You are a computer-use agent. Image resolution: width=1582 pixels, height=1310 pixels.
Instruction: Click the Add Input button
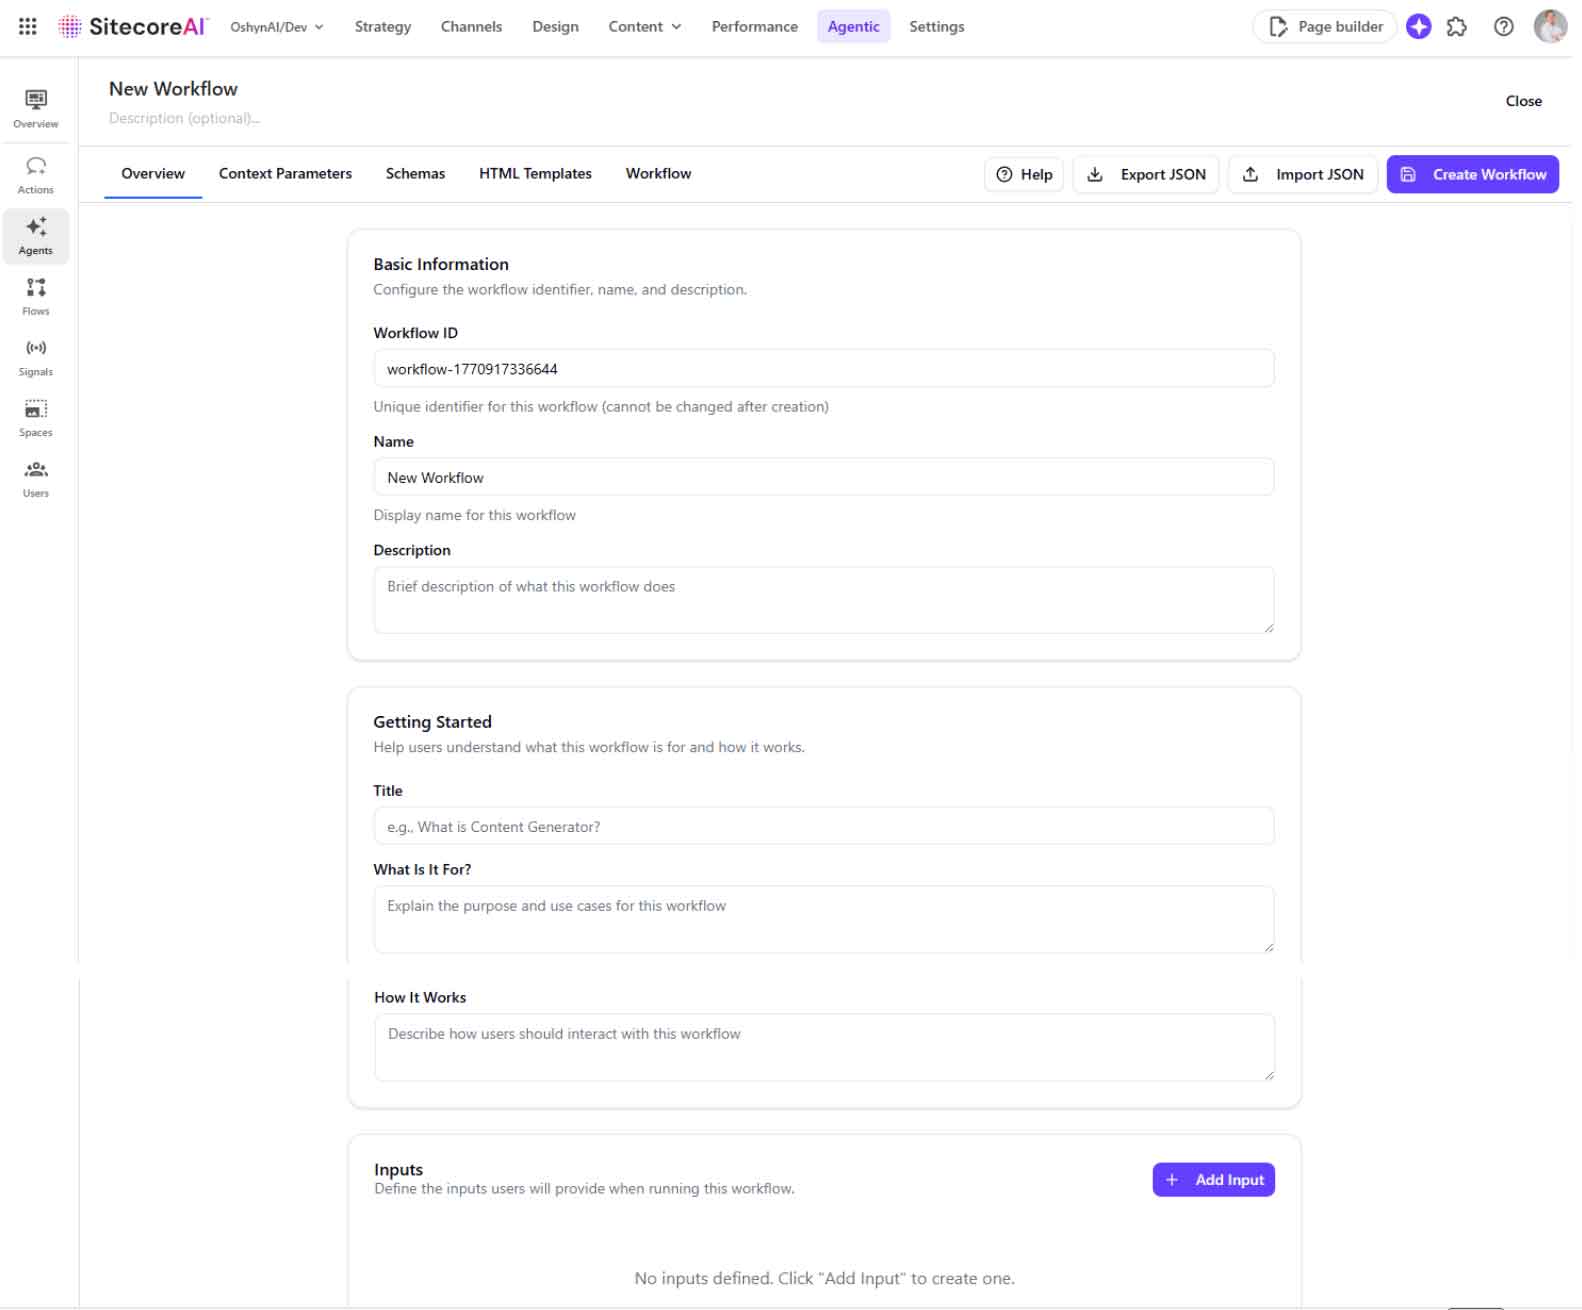1213,1180
